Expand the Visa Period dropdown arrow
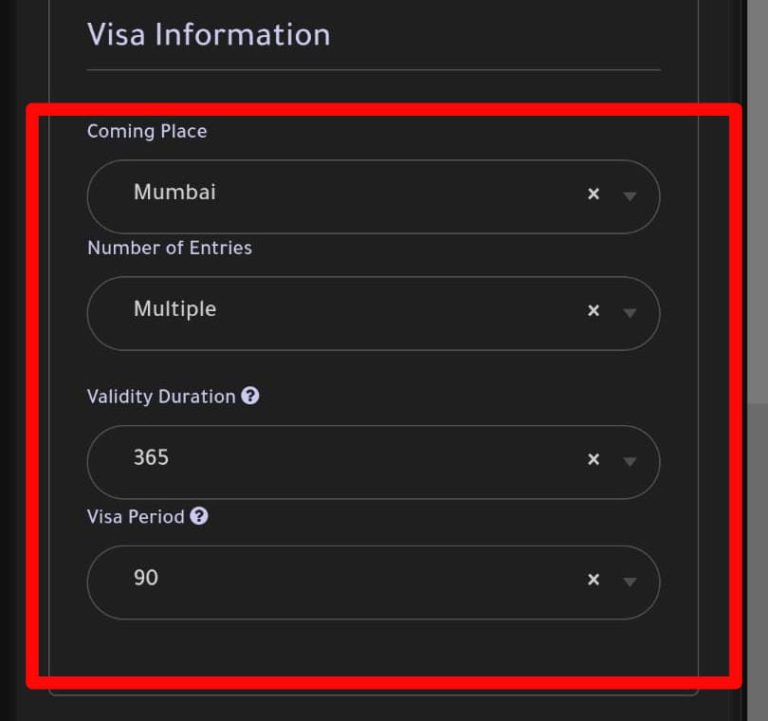768x721 pixels. pos(629,582)
